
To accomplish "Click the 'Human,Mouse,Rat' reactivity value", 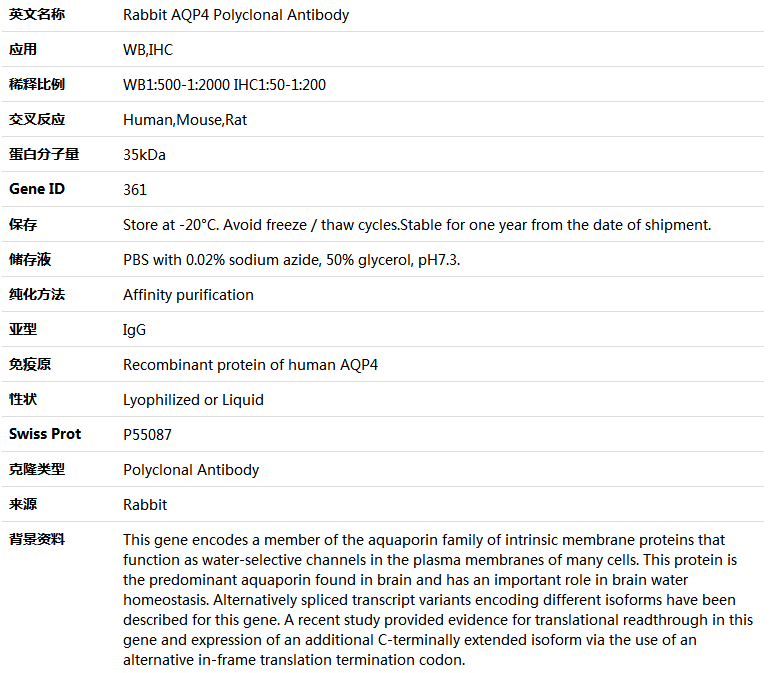I will pos(185,120).
